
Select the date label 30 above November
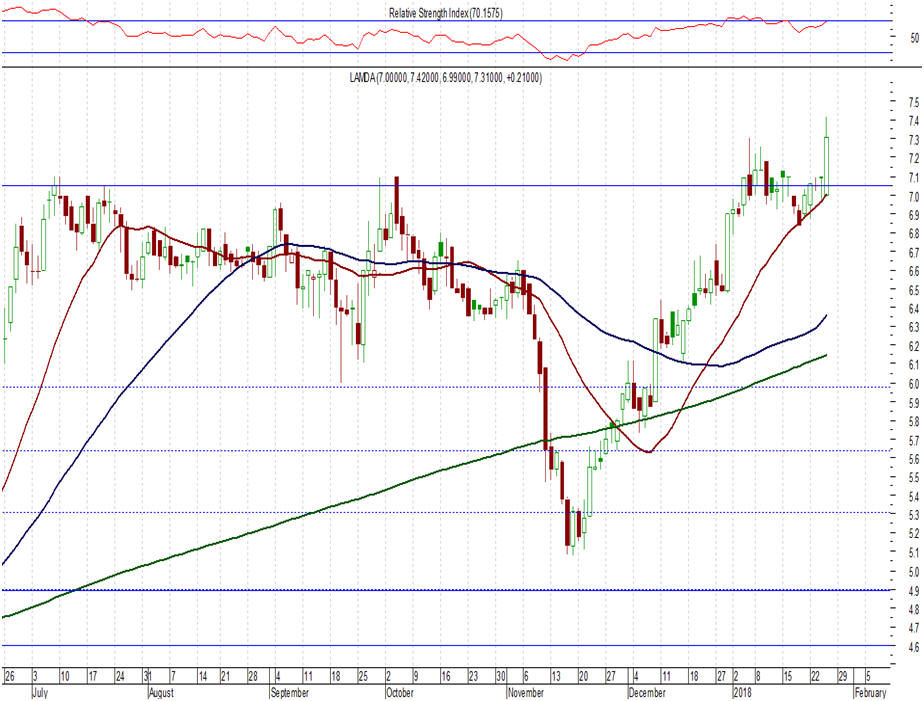click(x=501, y=676)
